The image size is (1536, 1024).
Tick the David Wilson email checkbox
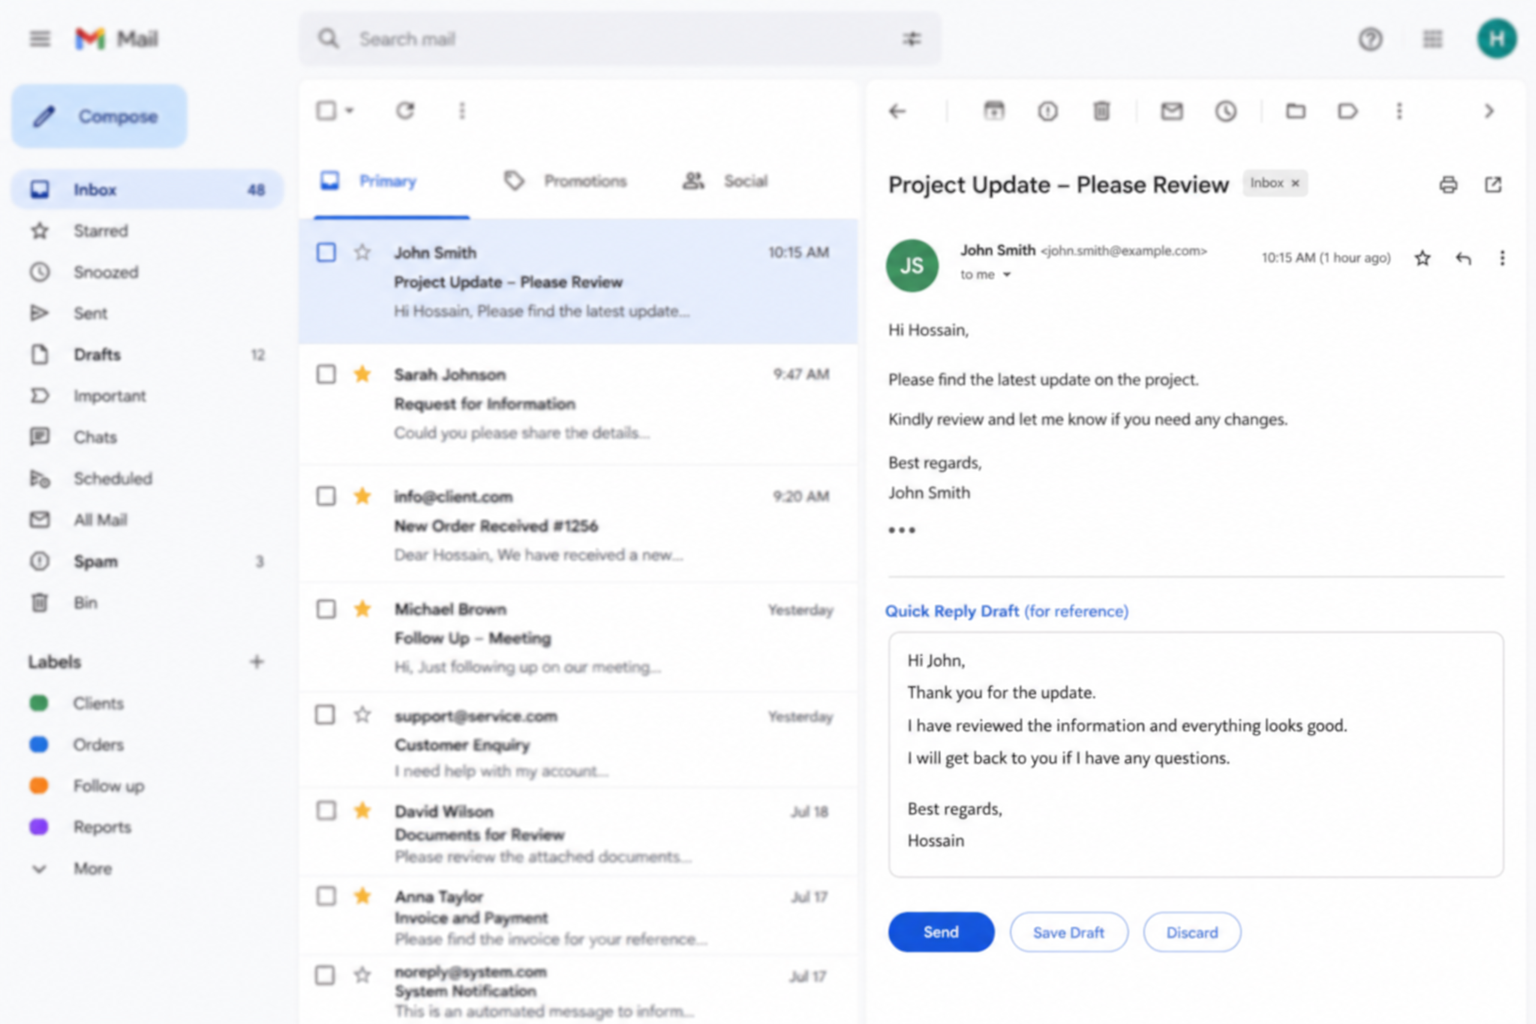[x=326, y=810]
